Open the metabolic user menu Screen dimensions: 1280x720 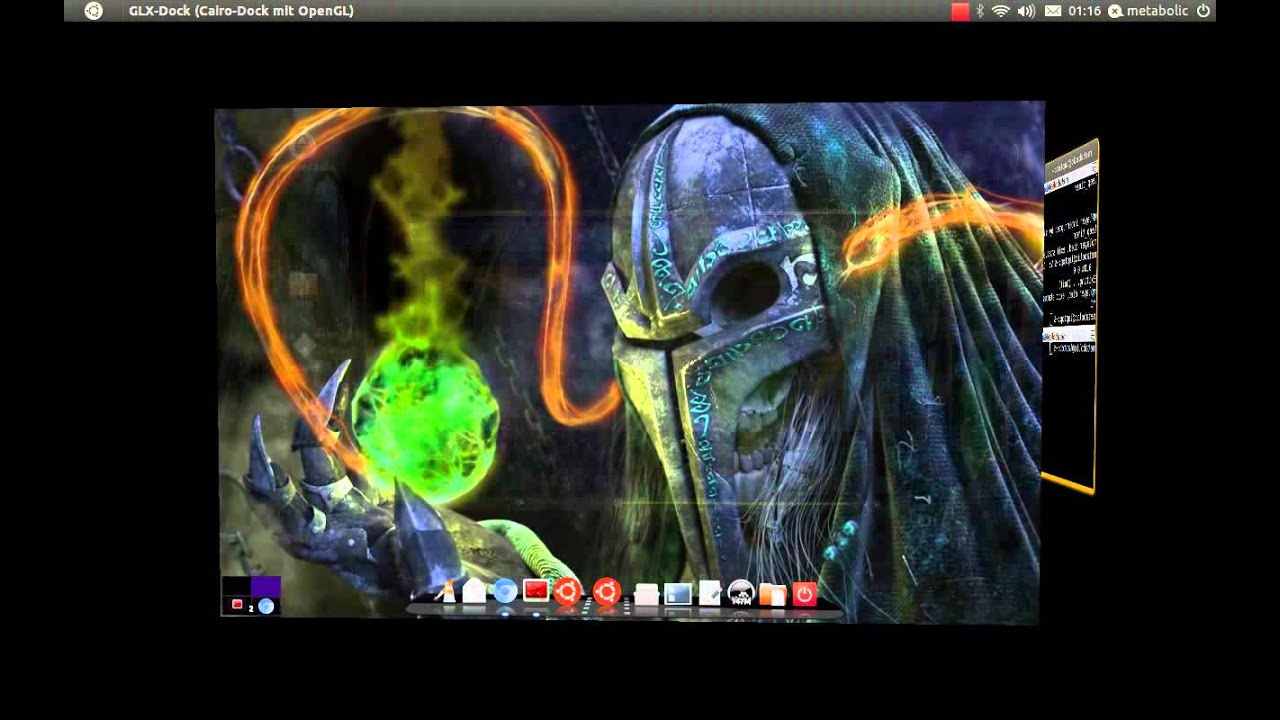point(1149,11)
